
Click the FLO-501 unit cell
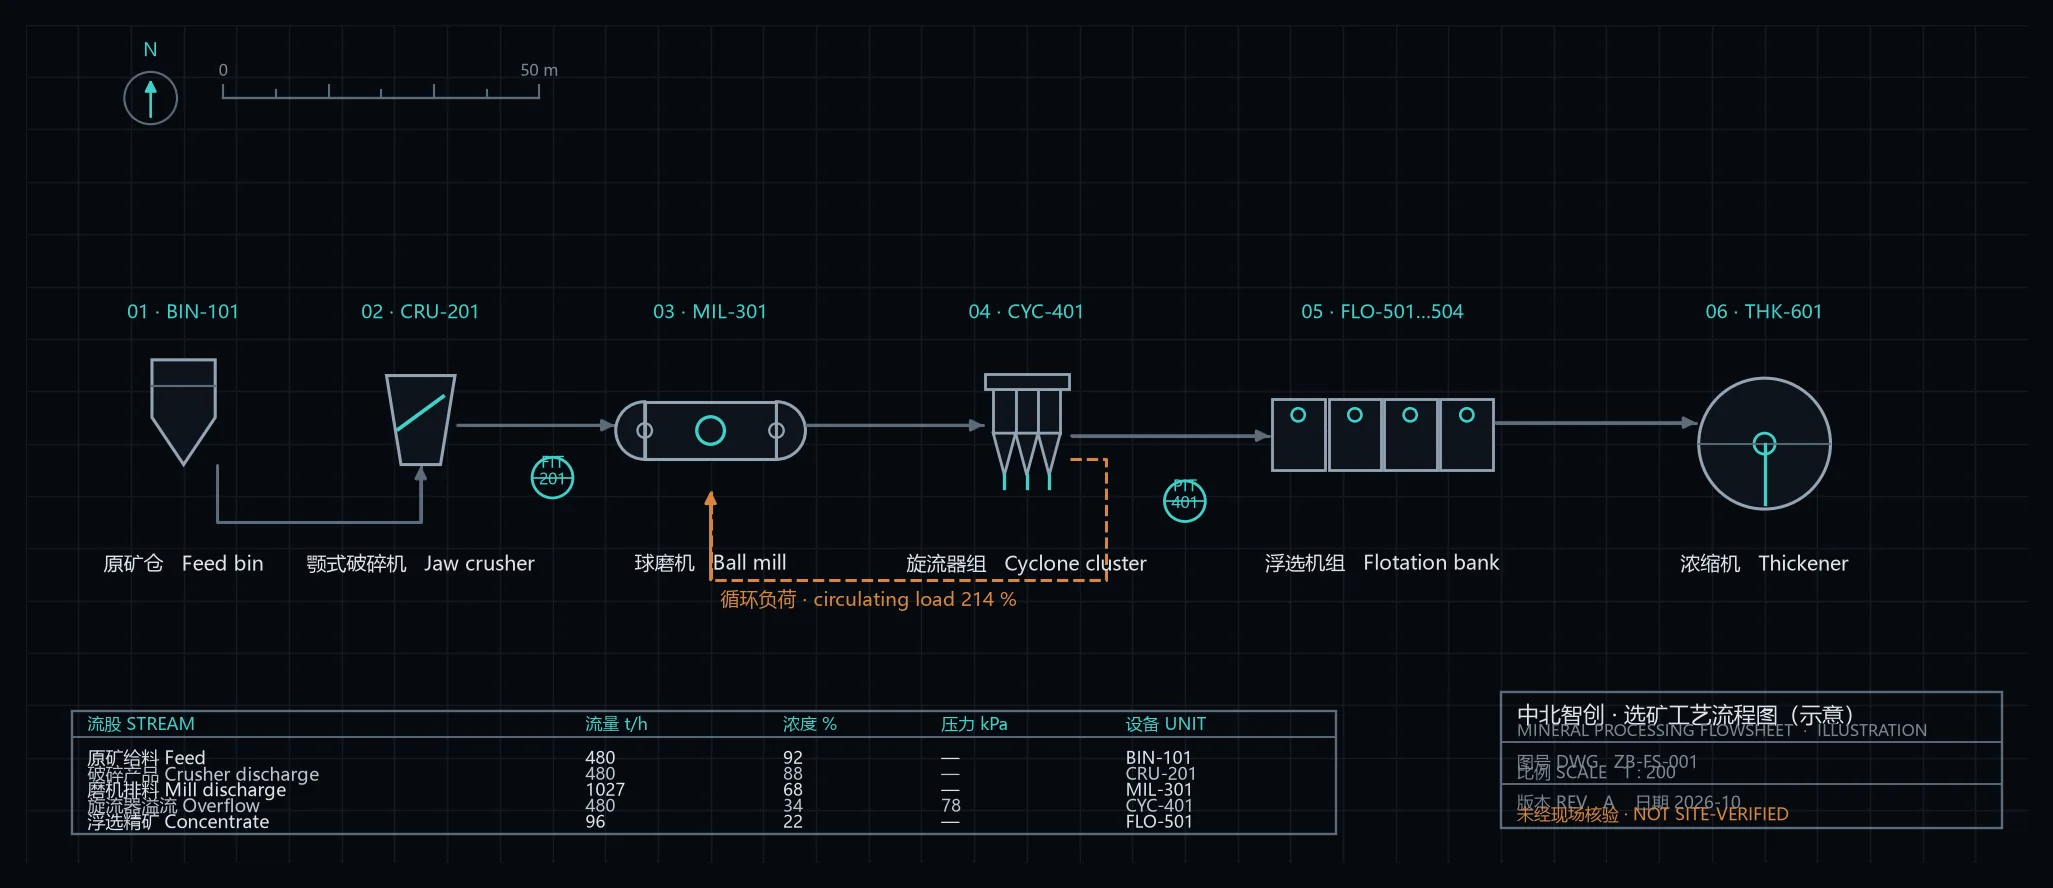point(1159,822)
